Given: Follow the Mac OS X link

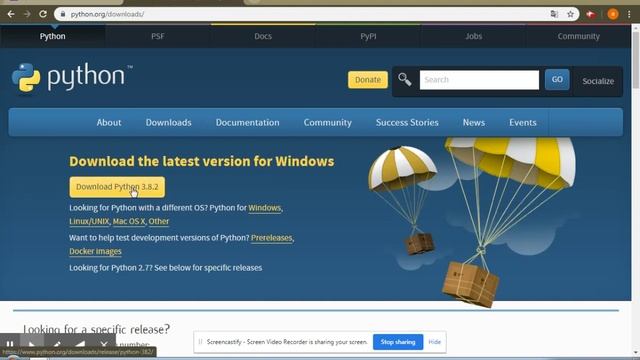Looking at the screenshot, I should 129,221.
